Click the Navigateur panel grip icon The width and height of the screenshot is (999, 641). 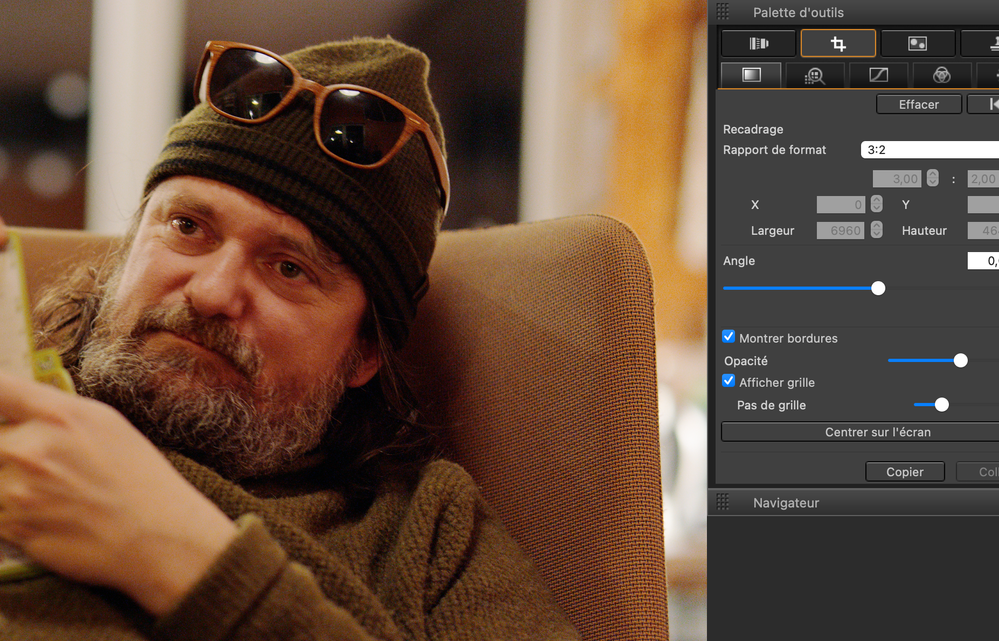point(723,502)
